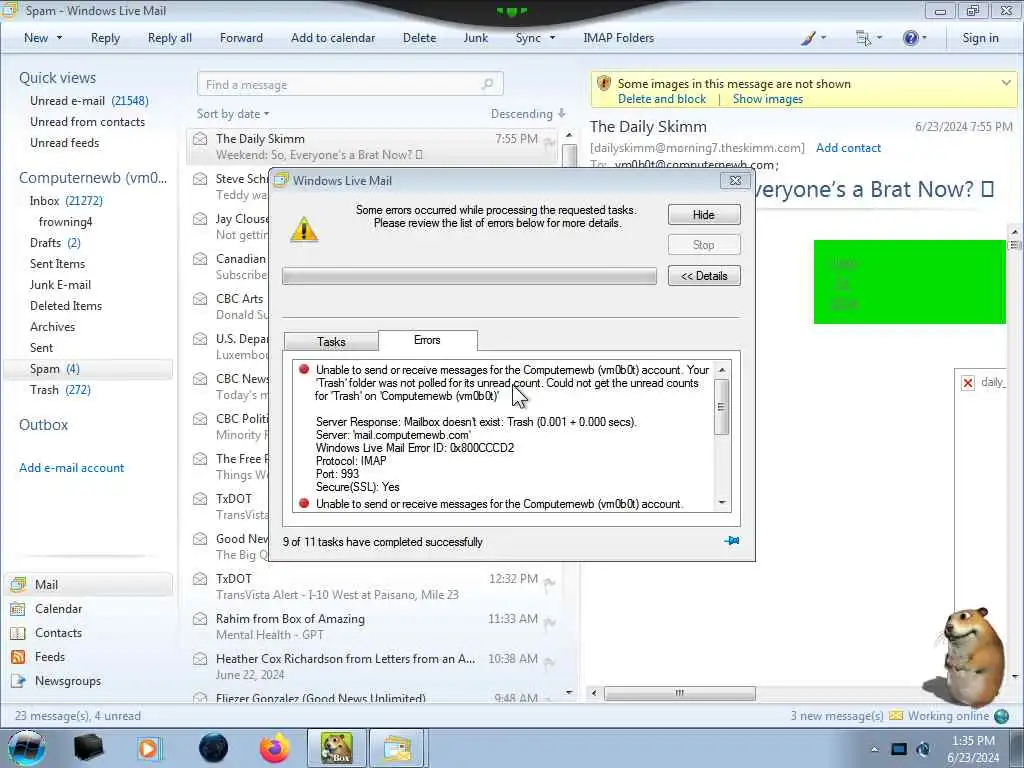Image resolution: width=1024 pixels, height=768 pixels.
Task: Open the paintbrush color scheme icon
Action: coord(808,39)
